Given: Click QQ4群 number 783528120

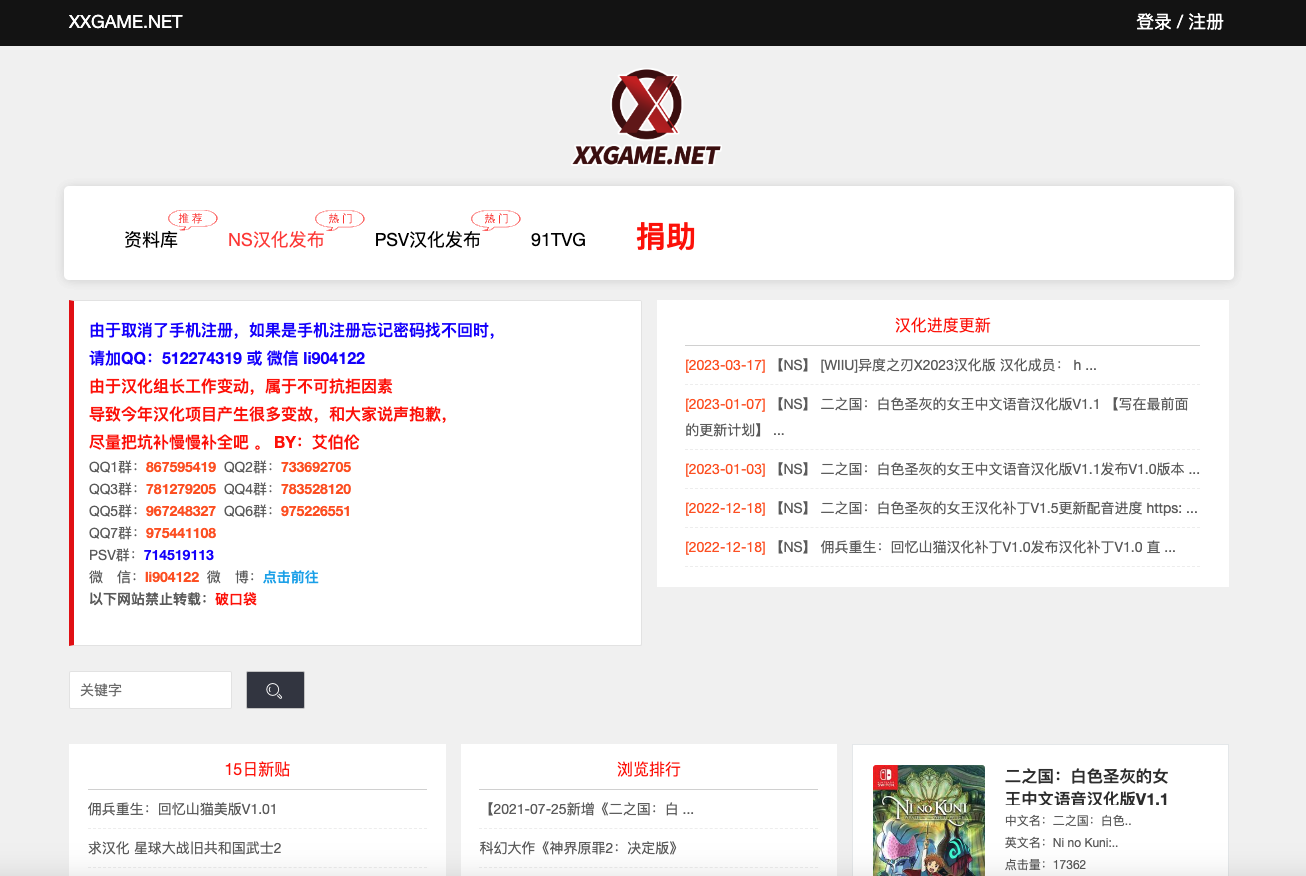Looking at the screenshot, I should pos(316,489).
